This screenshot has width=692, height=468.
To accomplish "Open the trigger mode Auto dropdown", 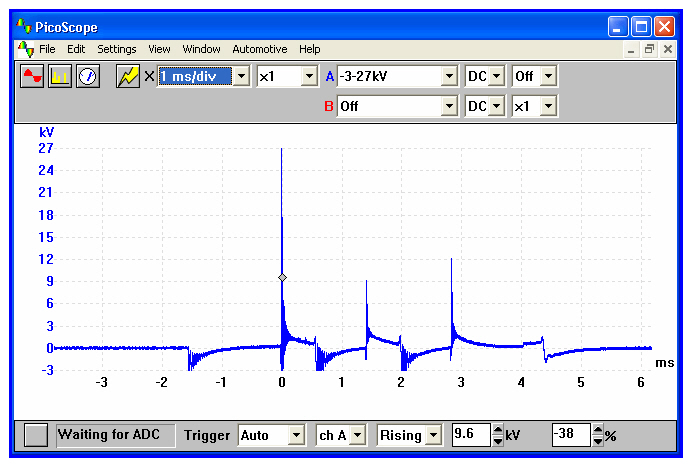I will click(296, 435).
